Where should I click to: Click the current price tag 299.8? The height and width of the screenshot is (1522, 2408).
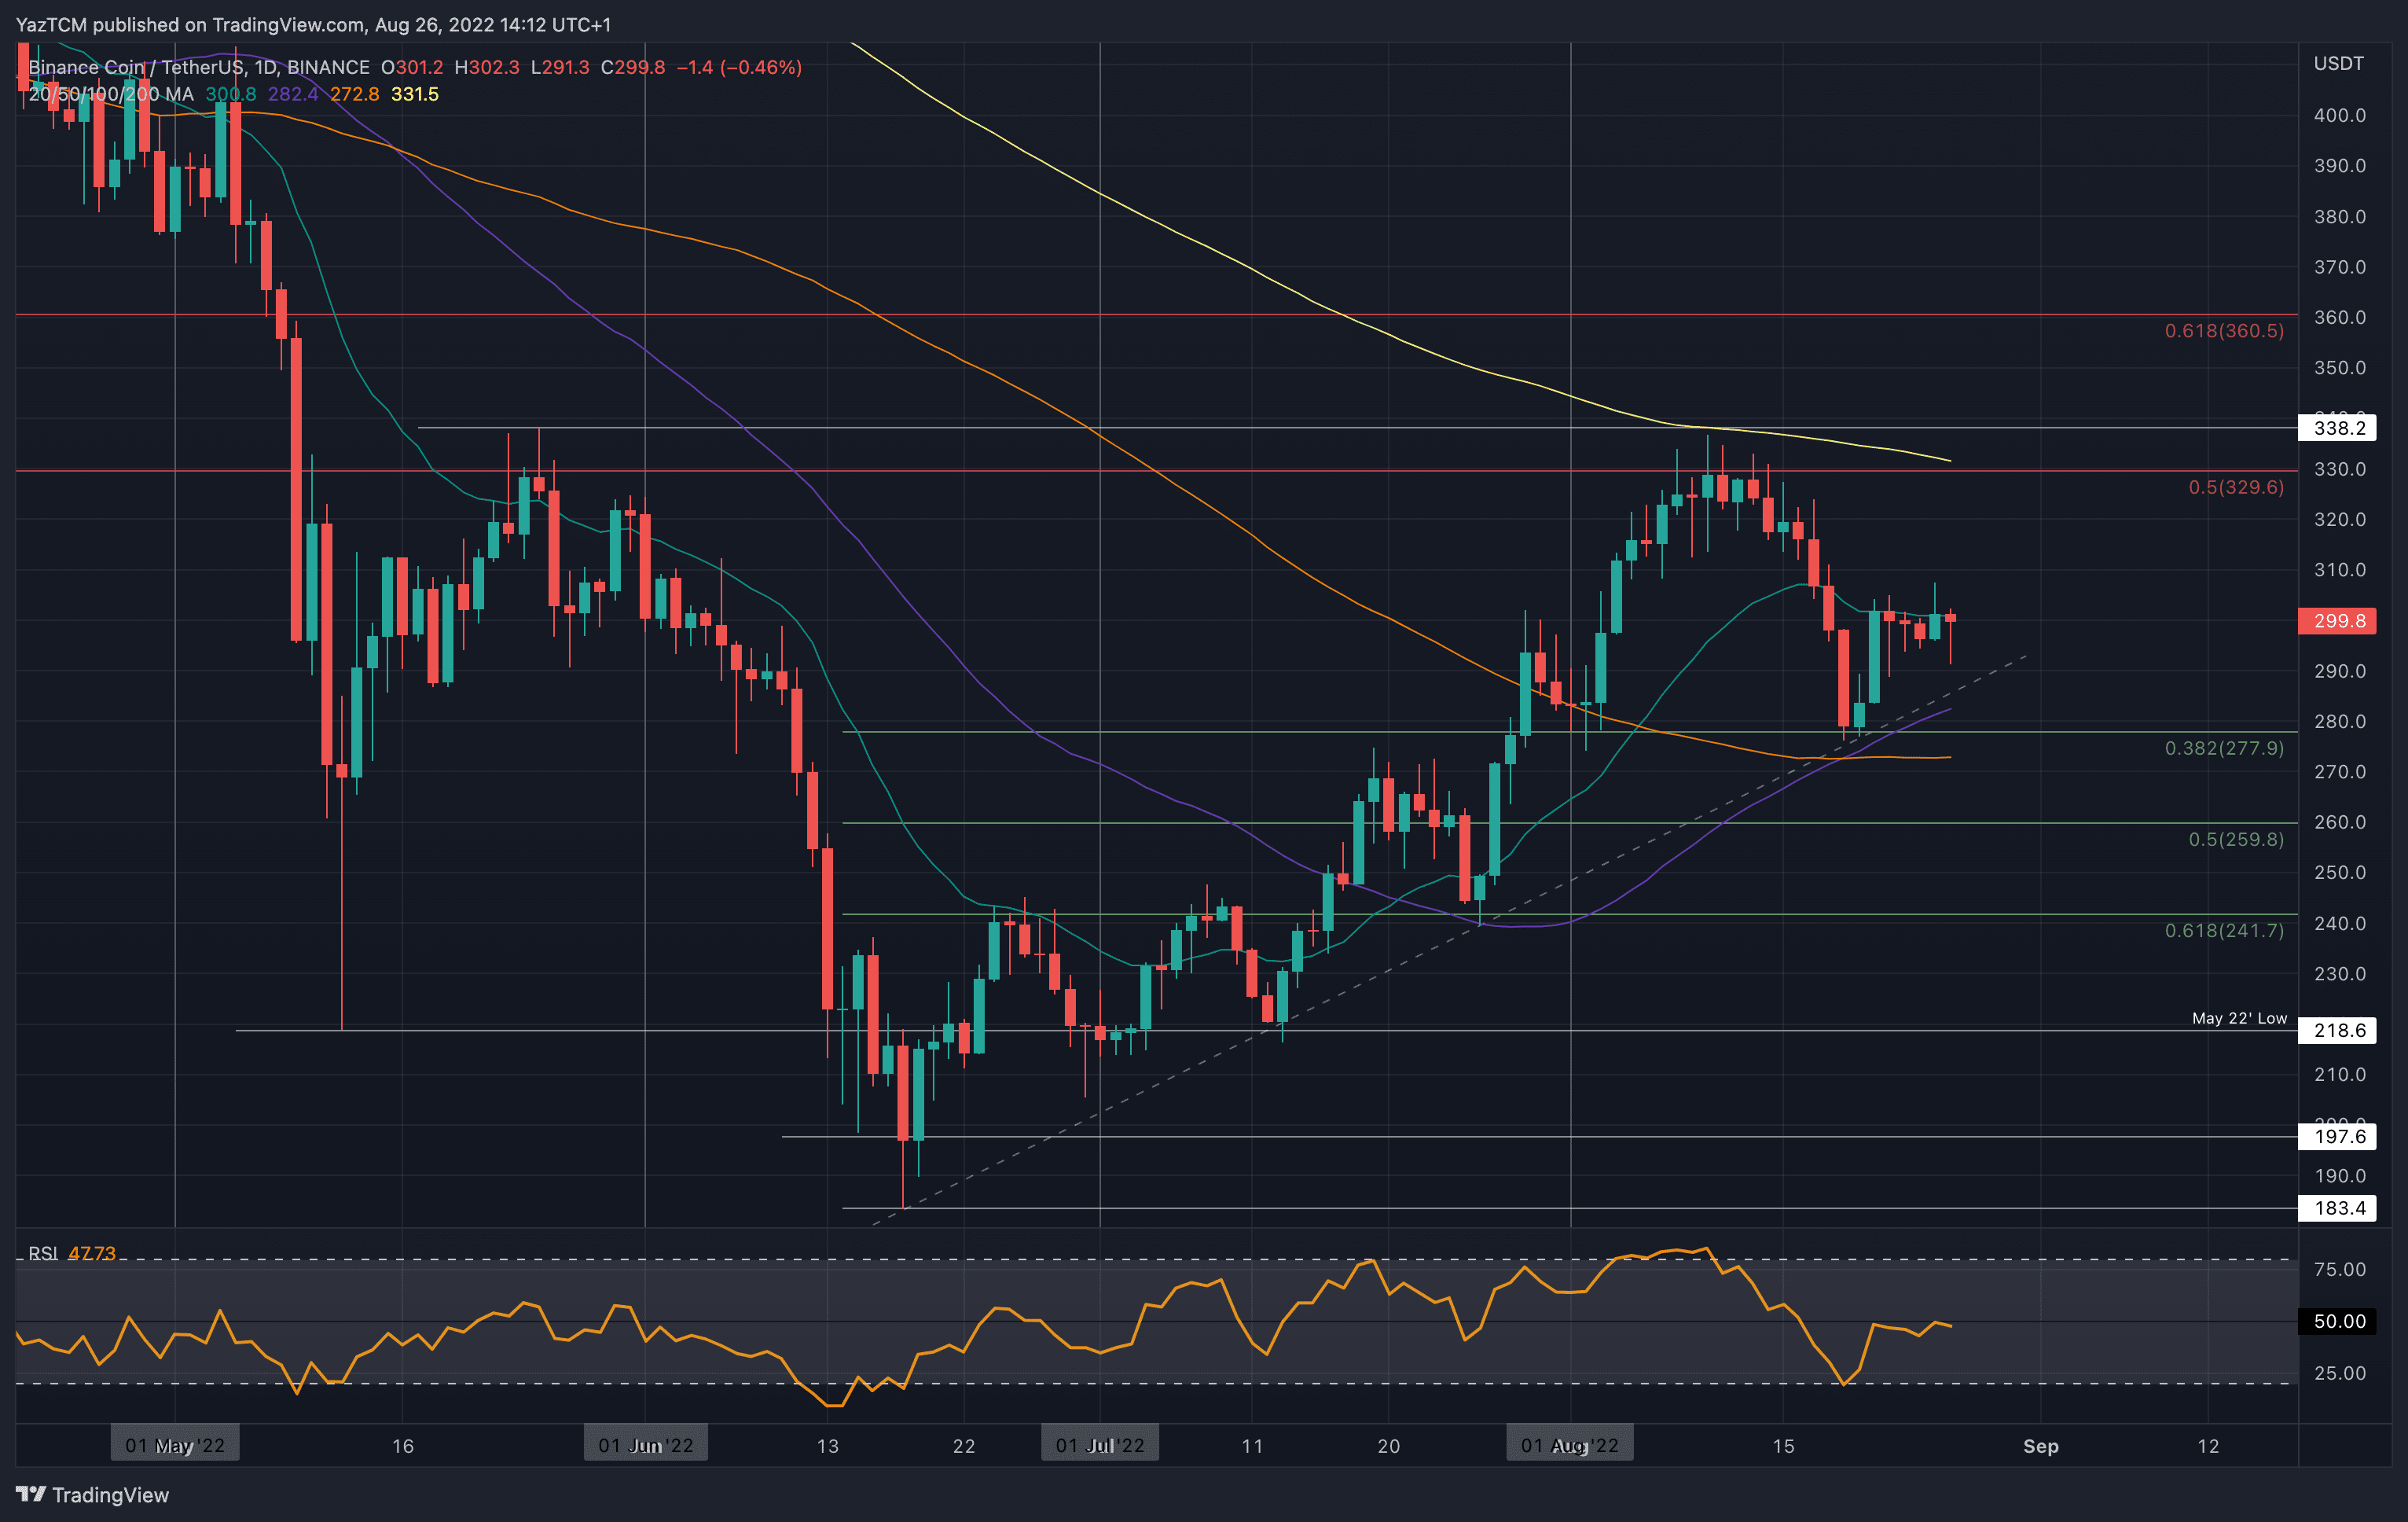[x=2339, y=621]
